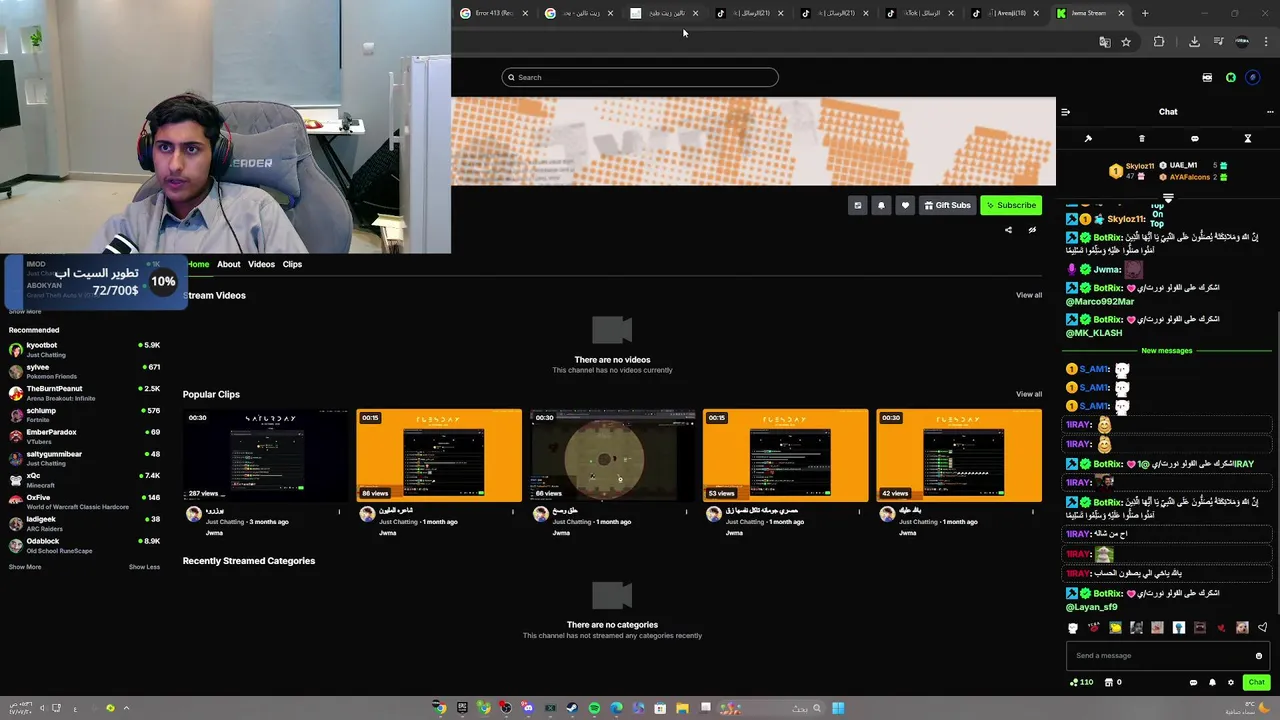Click the Gift Subs button
This screenshot has height=720, width=1280.
tap(947, 205)
